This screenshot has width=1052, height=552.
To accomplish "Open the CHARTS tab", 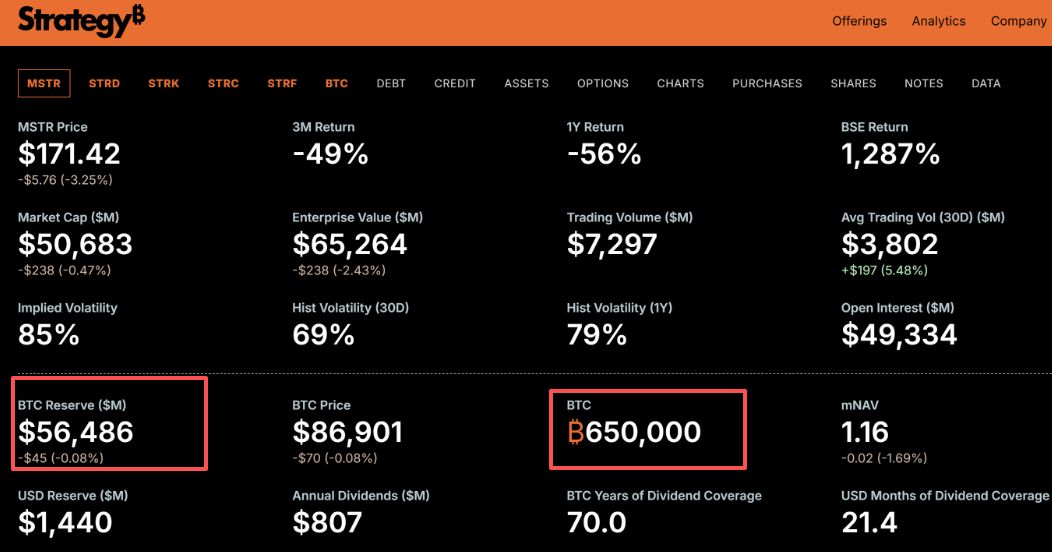I will (680, 83).
